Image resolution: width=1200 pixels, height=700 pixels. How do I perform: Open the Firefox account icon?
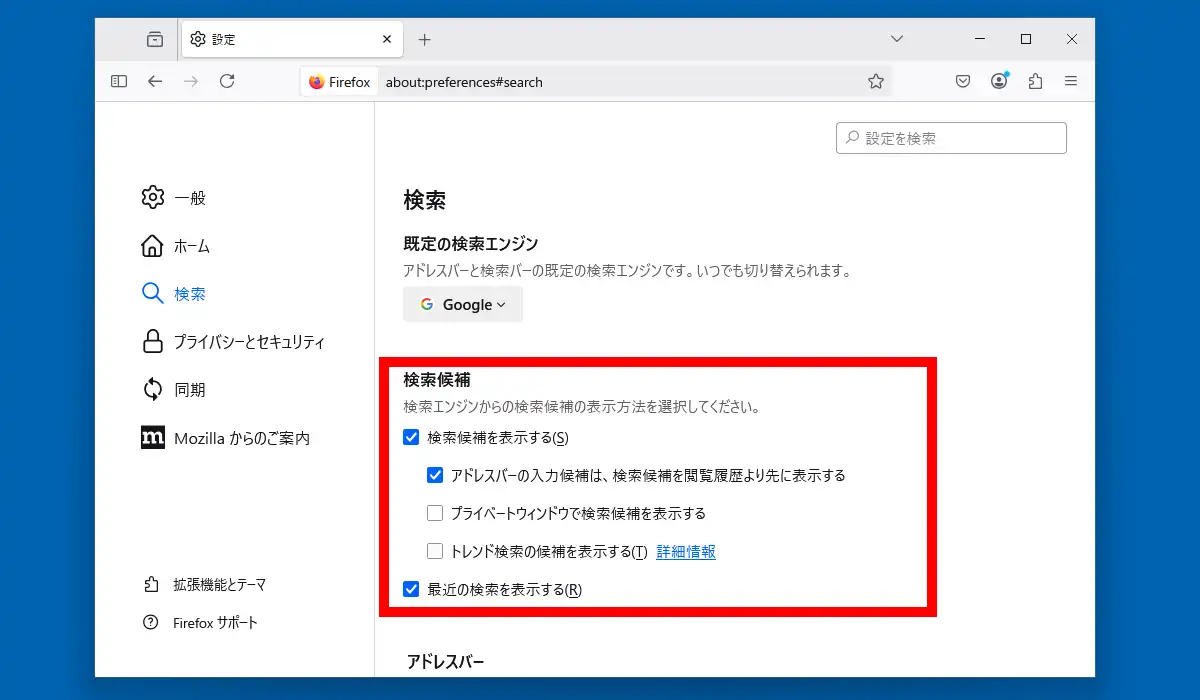click(x=999, y=81)
